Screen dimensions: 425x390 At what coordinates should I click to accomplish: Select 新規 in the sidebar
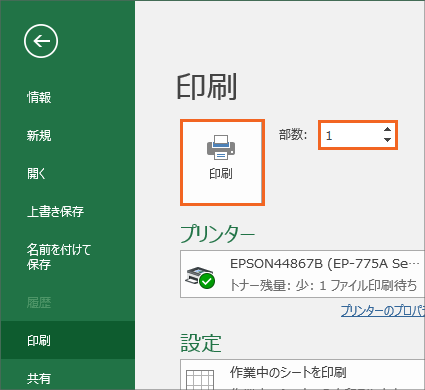point(39,135)
